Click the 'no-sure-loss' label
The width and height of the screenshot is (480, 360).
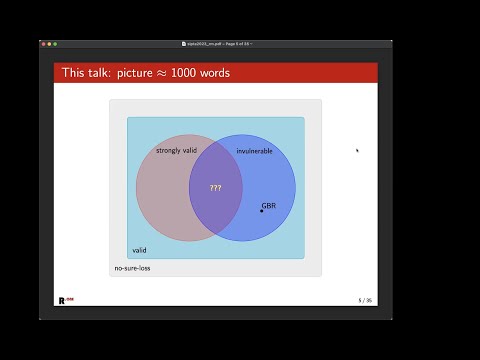tap(132, 268)
